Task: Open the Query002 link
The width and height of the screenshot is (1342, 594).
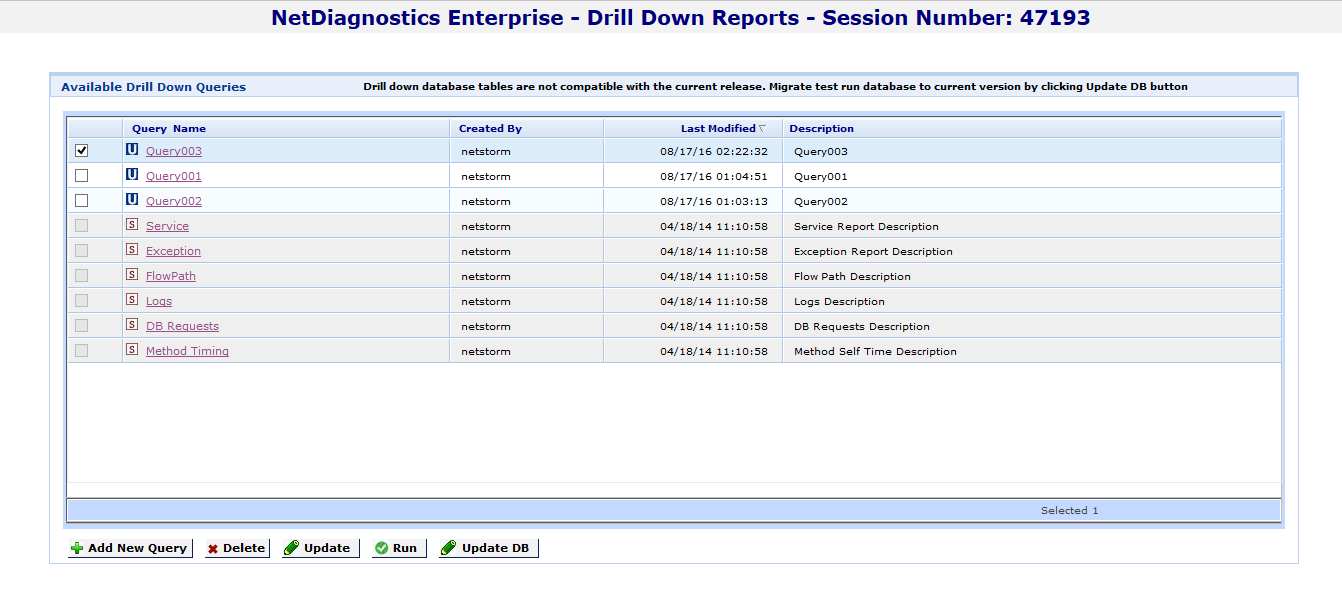Action: 174,201
